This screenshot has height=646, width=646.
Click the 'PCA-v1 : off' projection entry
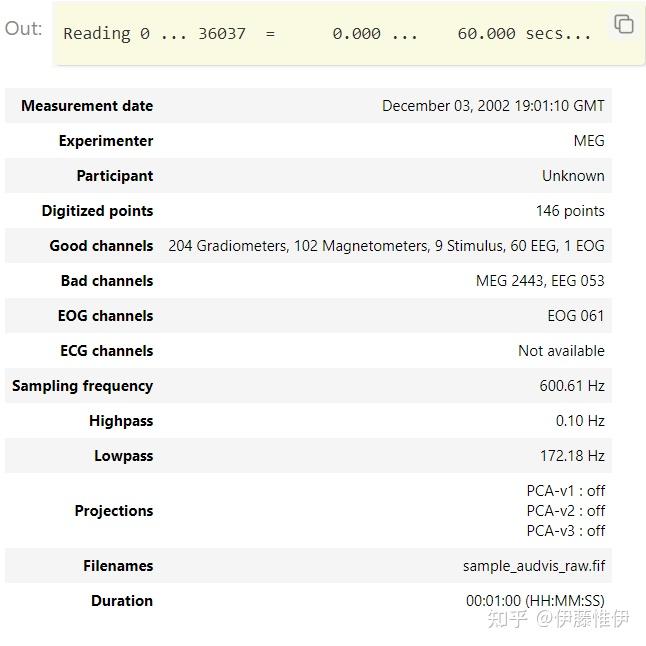click(x=565, y=491)
